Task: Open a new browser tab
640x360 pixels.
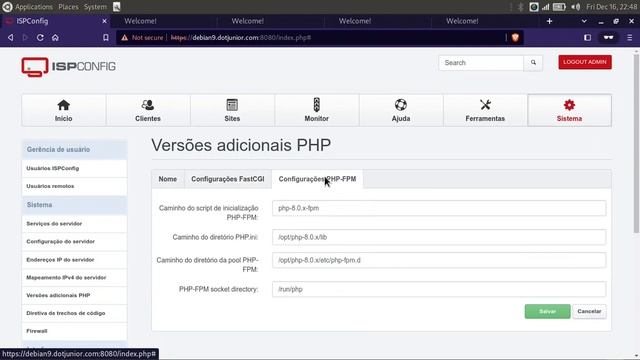Action: tap(549, 21)
